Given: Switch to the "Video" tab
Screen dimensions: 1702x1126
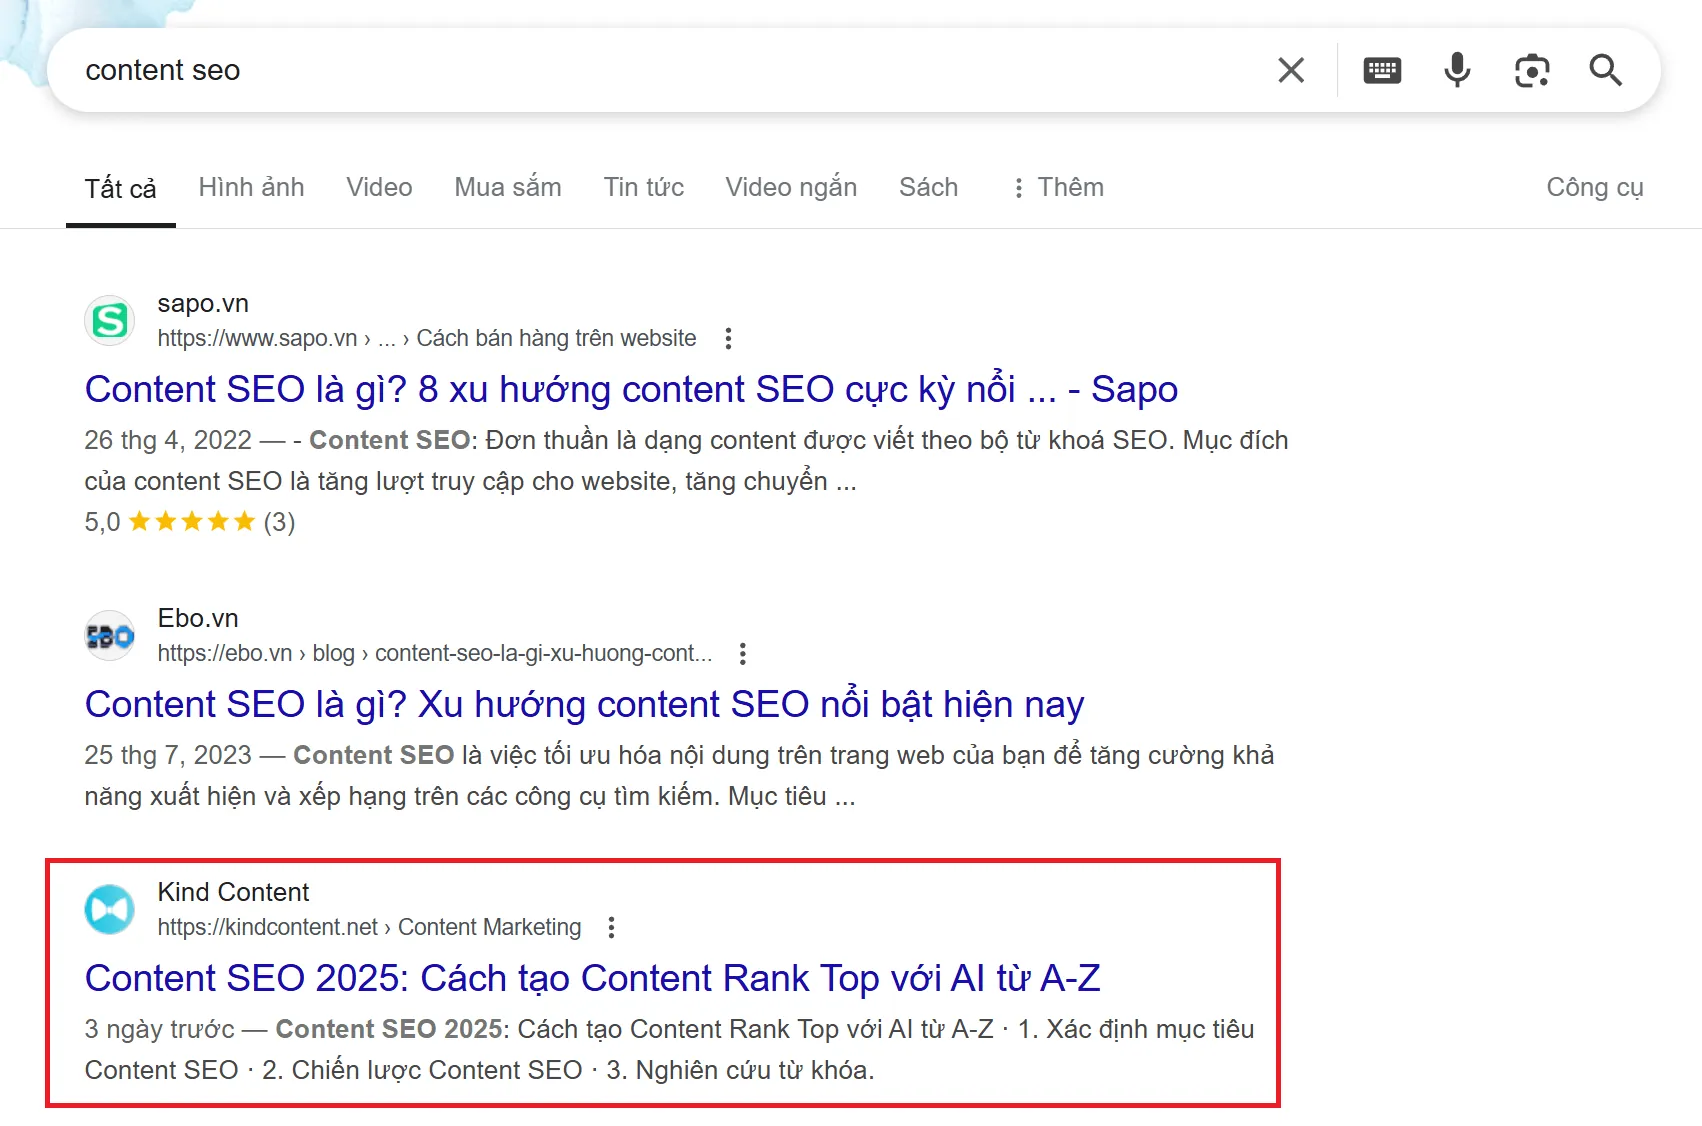Looking at the screenshot, I should 379,187.
